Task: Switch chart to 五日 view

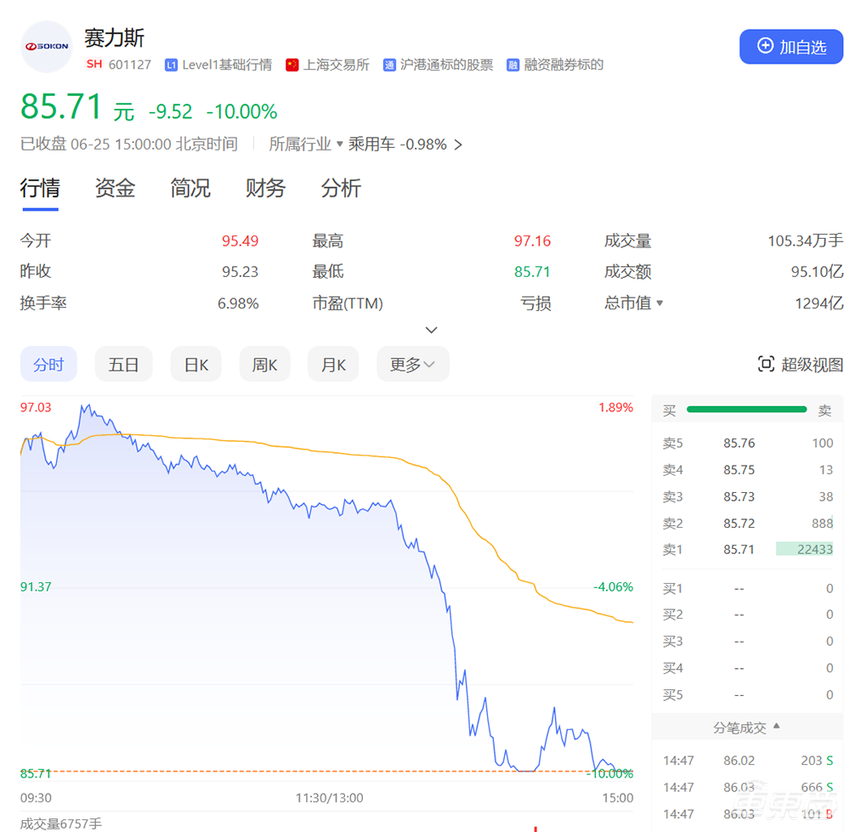Action: tap(123, 364)
